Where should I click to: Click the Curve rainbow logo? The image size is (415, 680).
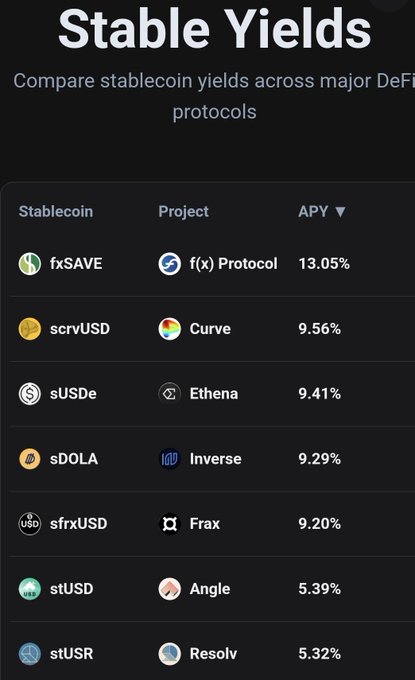[x=169, y=329]
